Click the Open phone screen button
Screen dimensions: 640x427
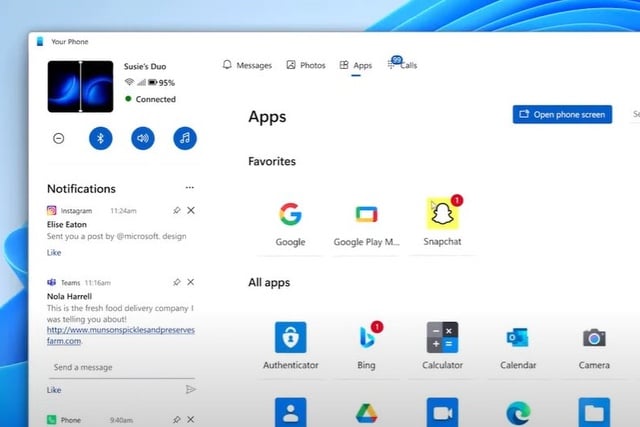click(562, 114)
